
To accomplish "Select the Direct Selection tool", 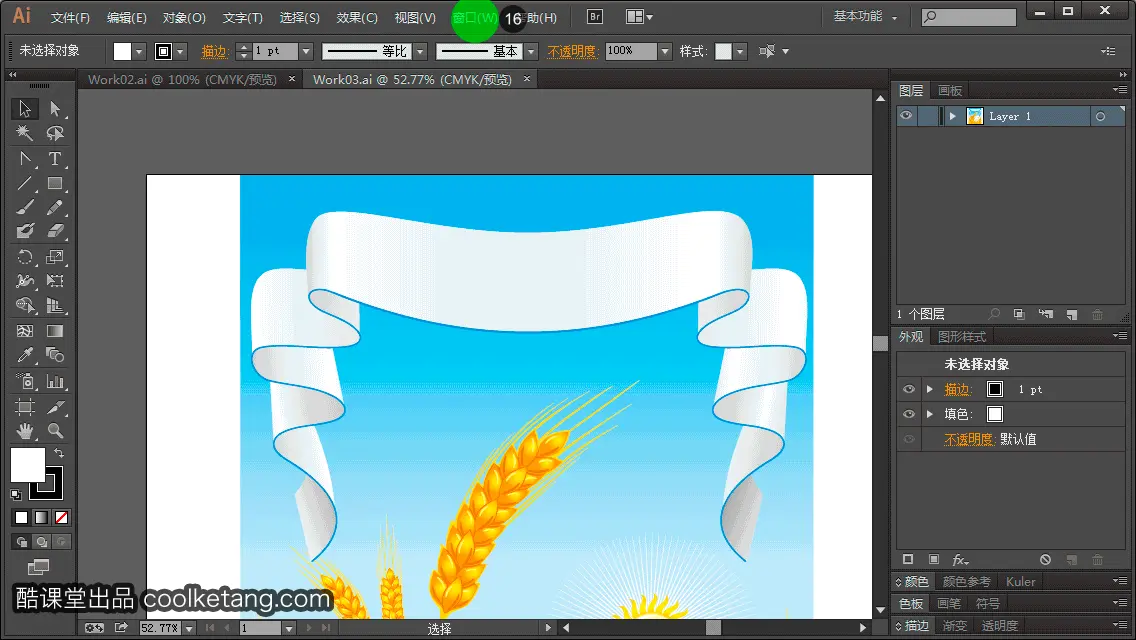I will tap(55, 109).
